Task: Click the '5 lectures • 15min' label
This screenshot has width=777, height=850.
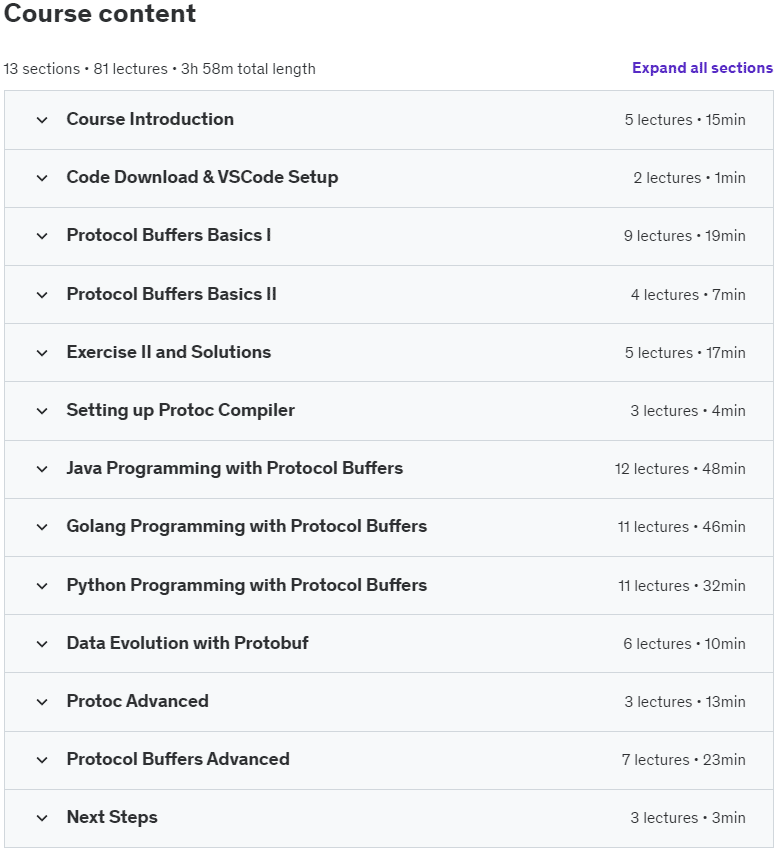Action: click(685, 120)
